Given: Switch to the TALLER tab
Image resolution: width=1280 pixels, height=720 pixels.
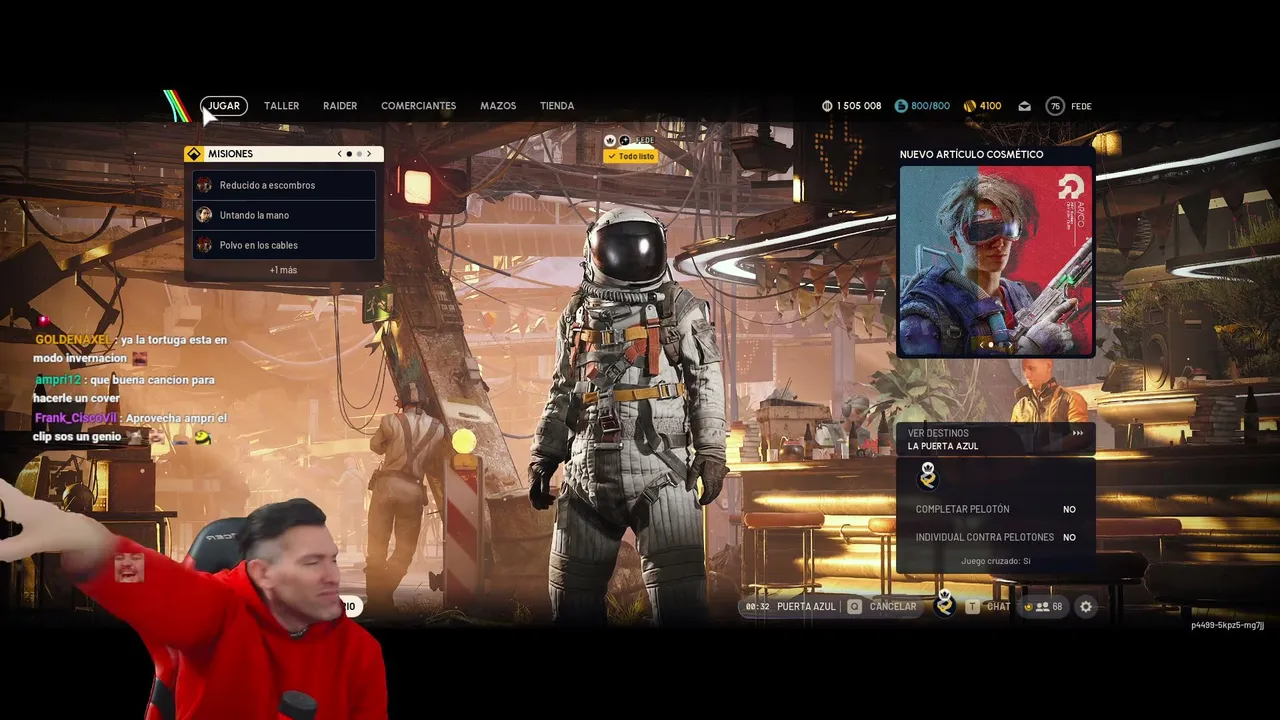Looking at the screenshot, I should click(x=281, y=106).
